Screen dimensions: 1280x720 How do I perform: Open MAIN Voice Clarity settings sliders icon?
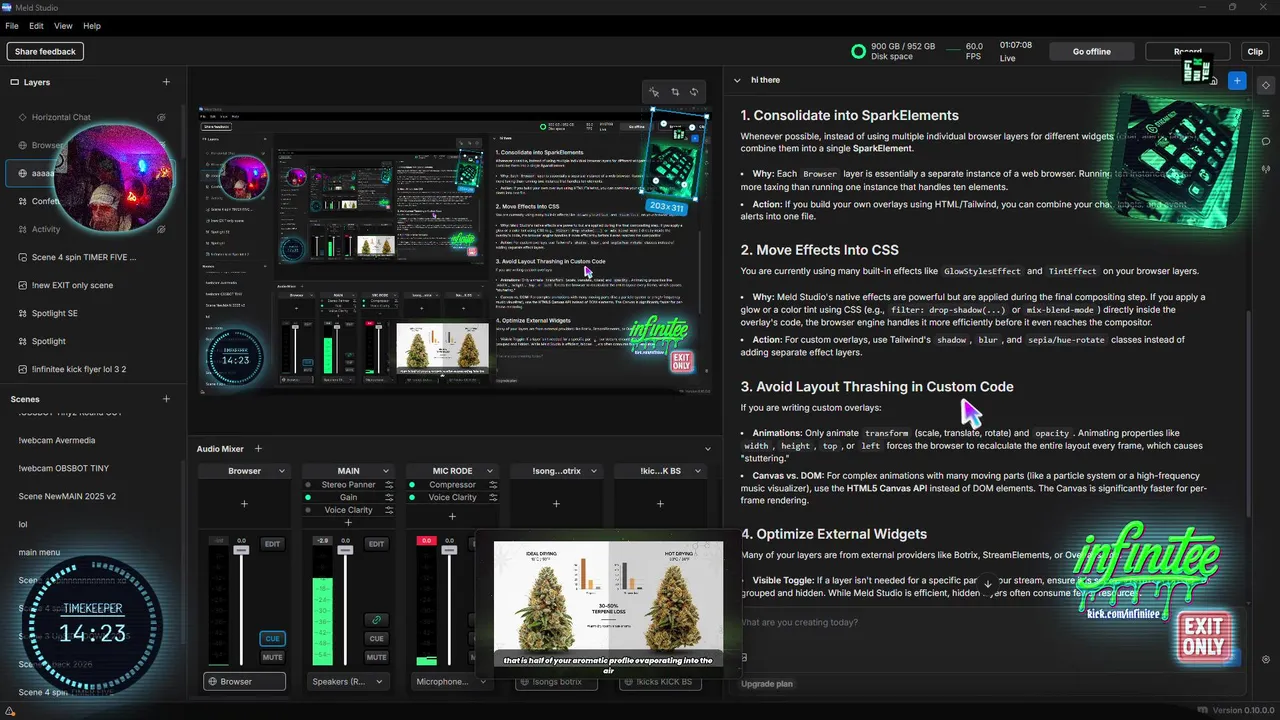tap(389, 510)
